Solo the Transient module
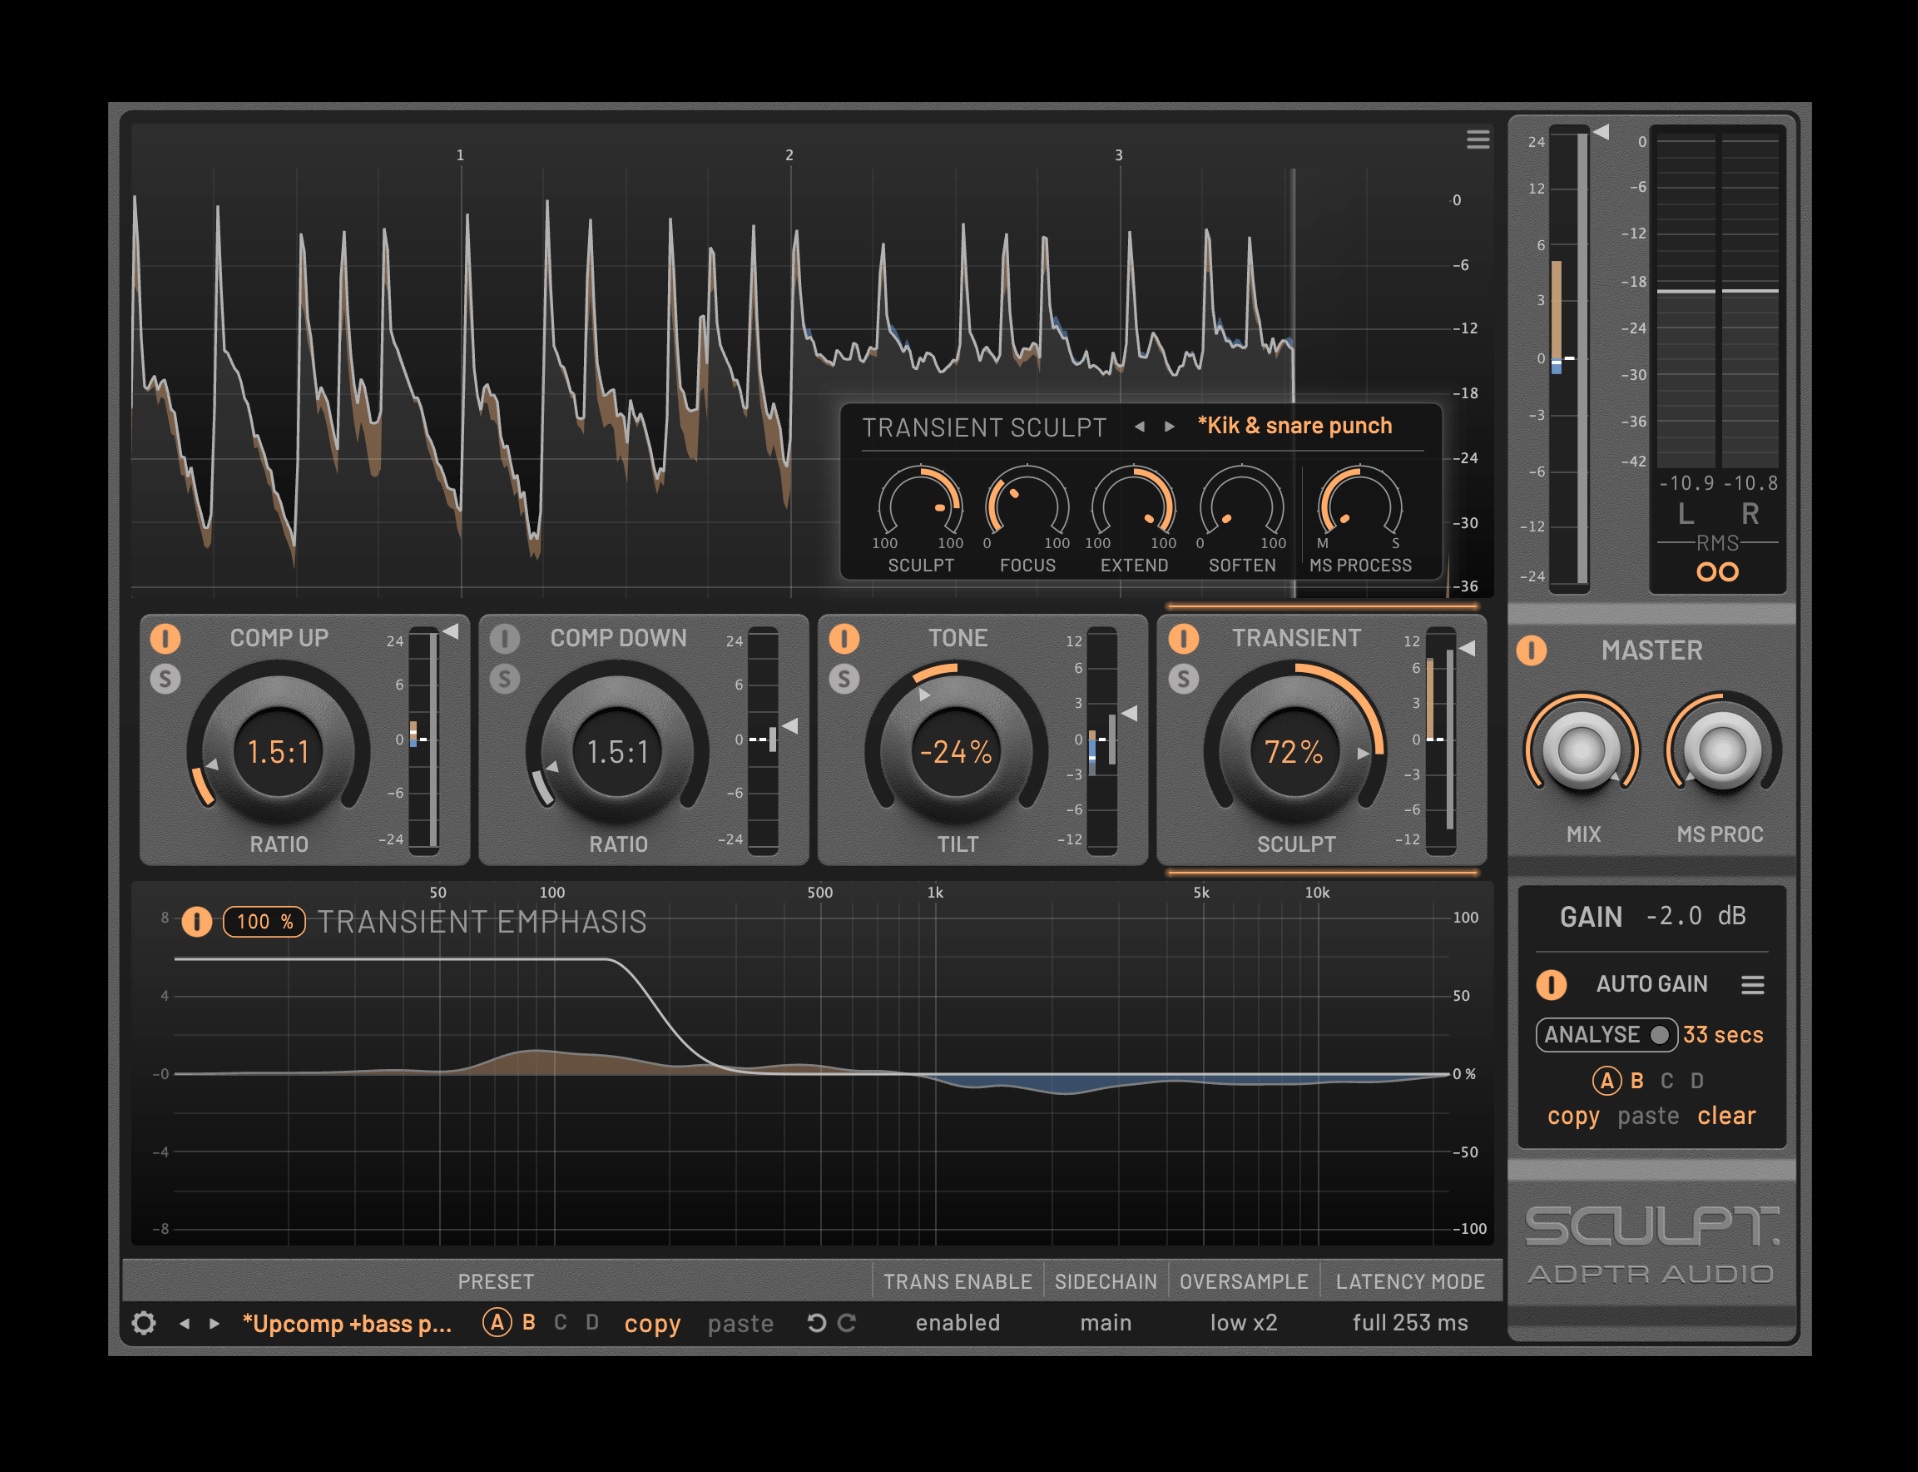This screenshot has width=1918, height=1472. (x=1183, y=679)
